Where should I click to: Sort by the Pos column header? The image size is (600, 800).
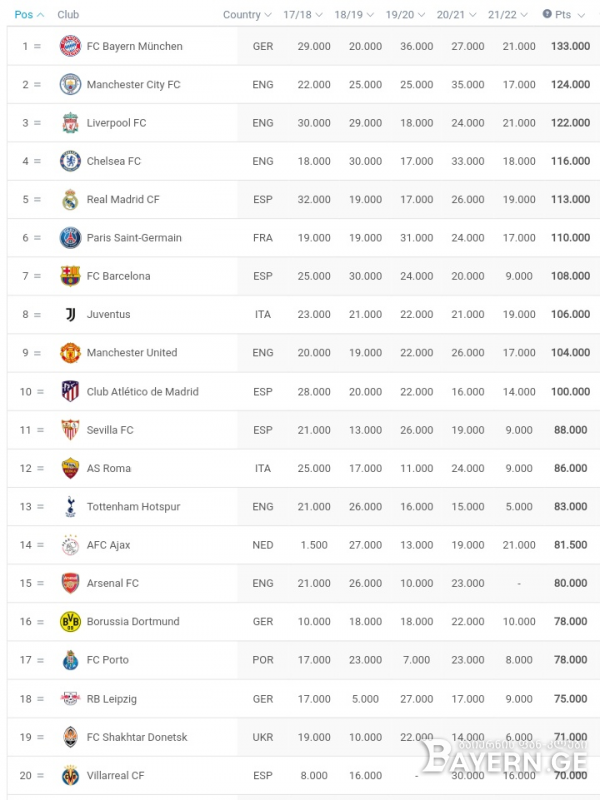click(29, 15)
